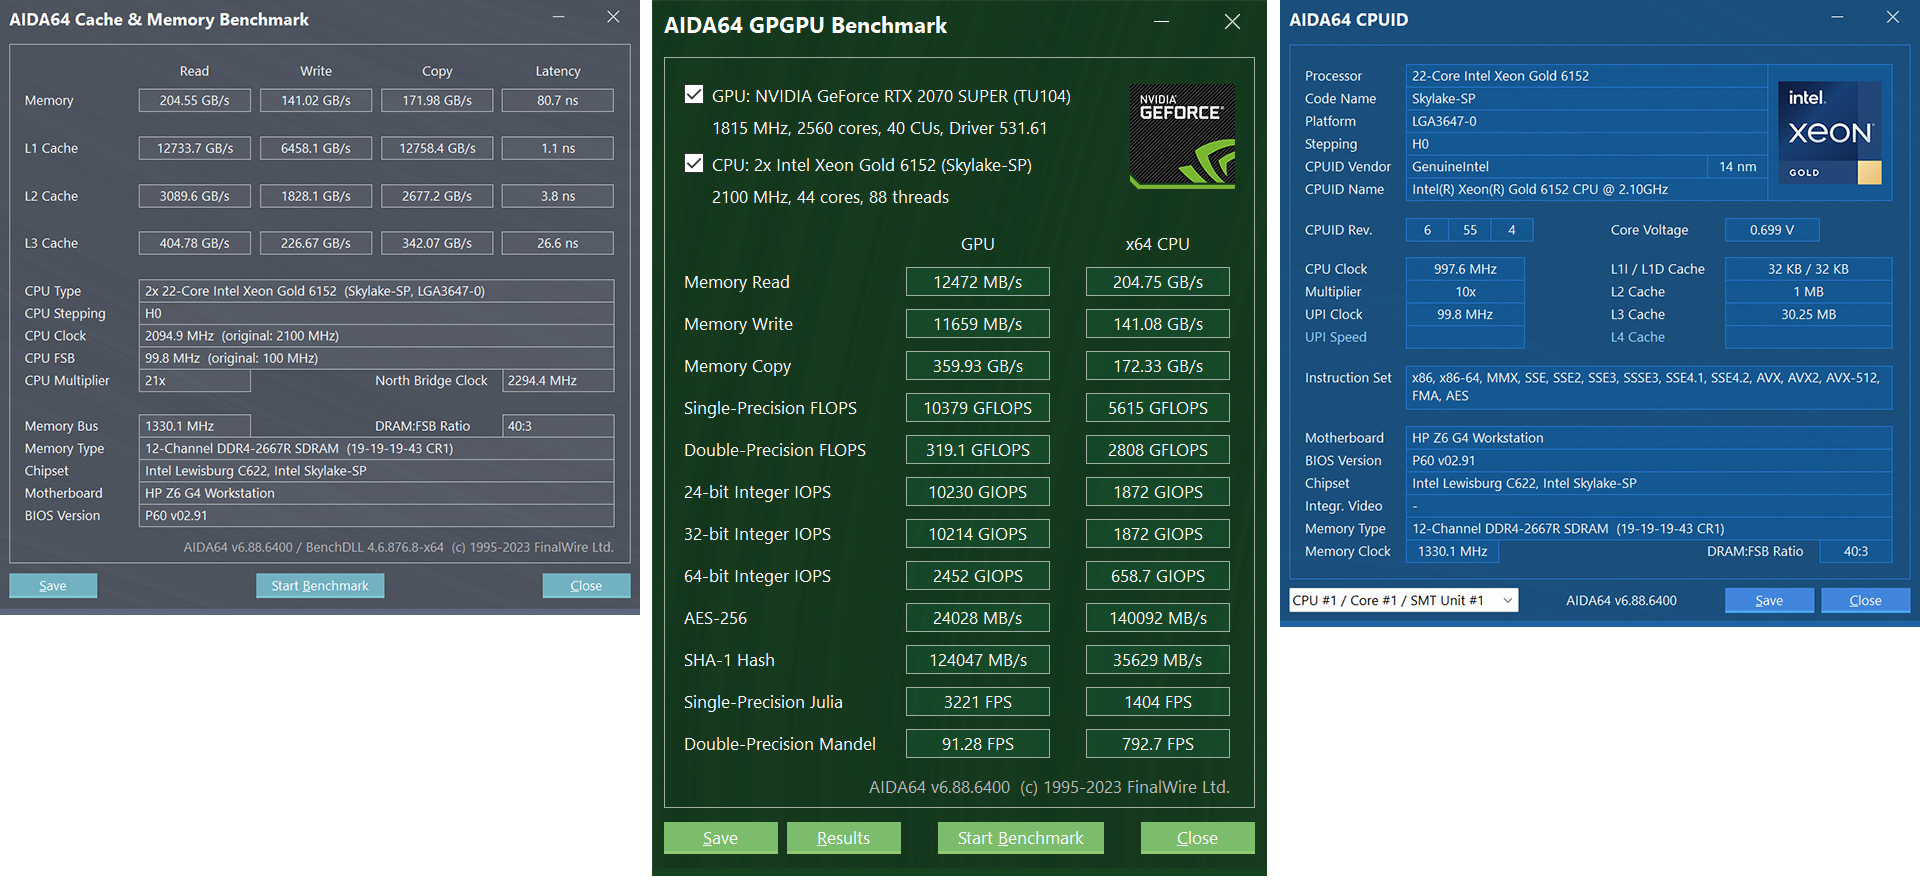Image resolution: width=1920 pixels, height=888 pixels.
Task: Click CPUID CPU Clock value 997.6 MHz
Action: pyautogui.click(x=1465, y=269)
